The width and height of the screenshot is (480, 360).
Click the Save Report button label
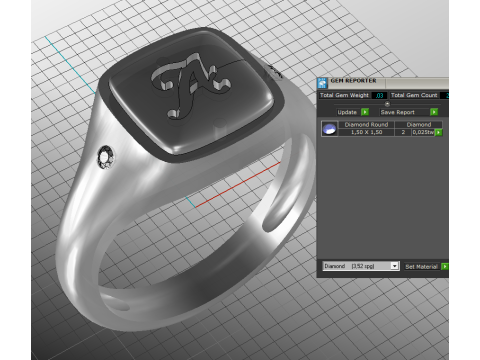click(398, 112)
